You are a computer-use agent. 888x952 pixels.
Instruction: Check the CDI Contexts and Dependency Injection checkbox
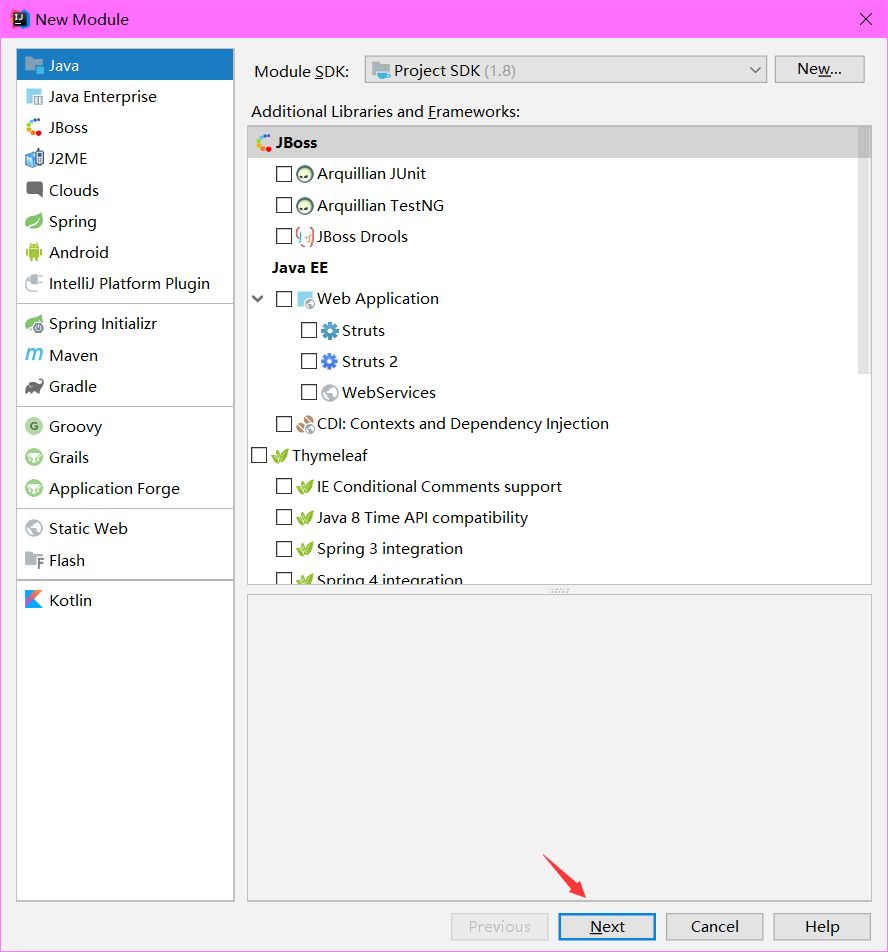click(x=283, y=424)
